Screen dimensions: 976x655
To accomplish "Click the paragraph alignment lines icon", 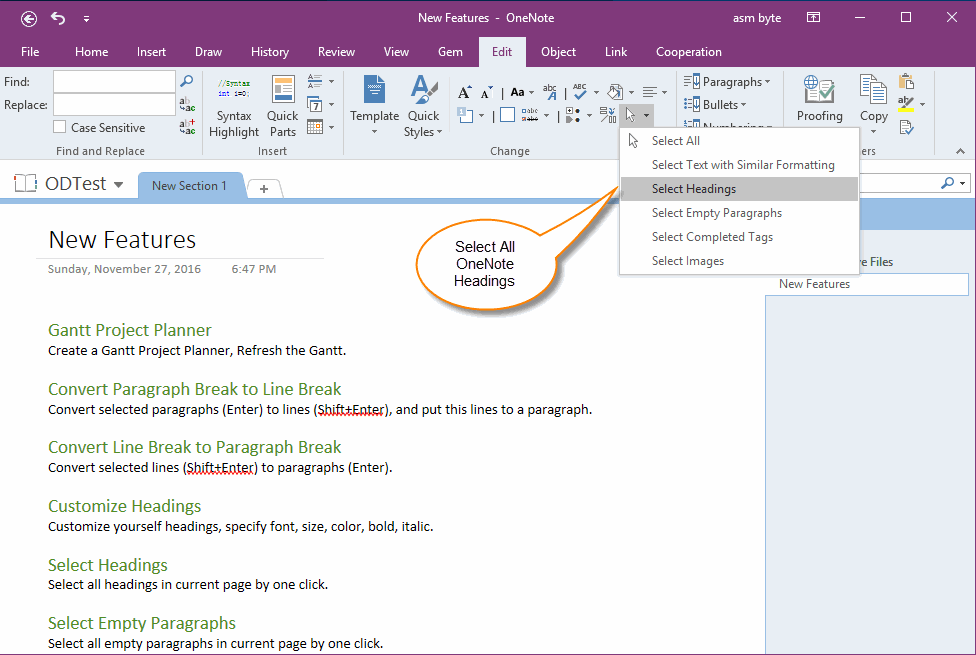I will point(649,92).
